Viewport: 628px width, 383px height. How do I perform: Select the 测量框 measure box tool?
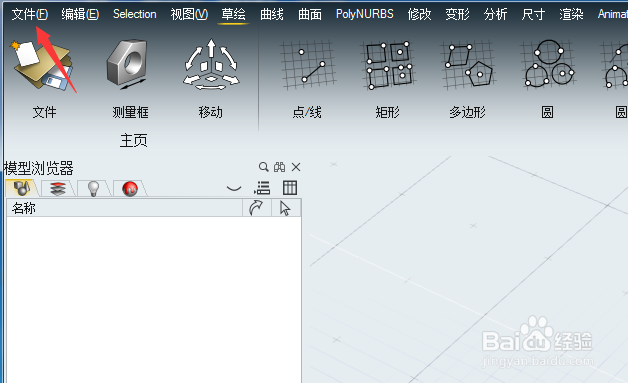[128, 64]
